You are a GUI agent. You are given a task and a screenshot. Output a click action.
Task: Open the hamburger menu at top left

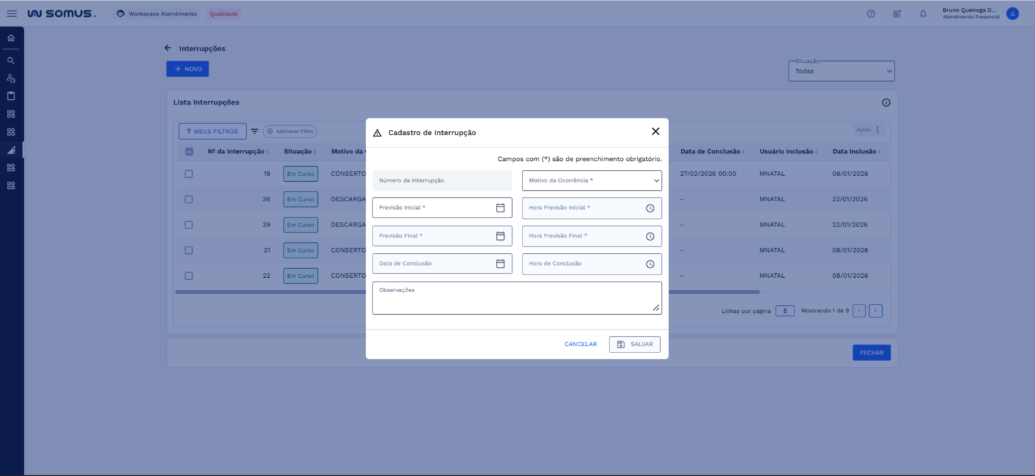11,13
